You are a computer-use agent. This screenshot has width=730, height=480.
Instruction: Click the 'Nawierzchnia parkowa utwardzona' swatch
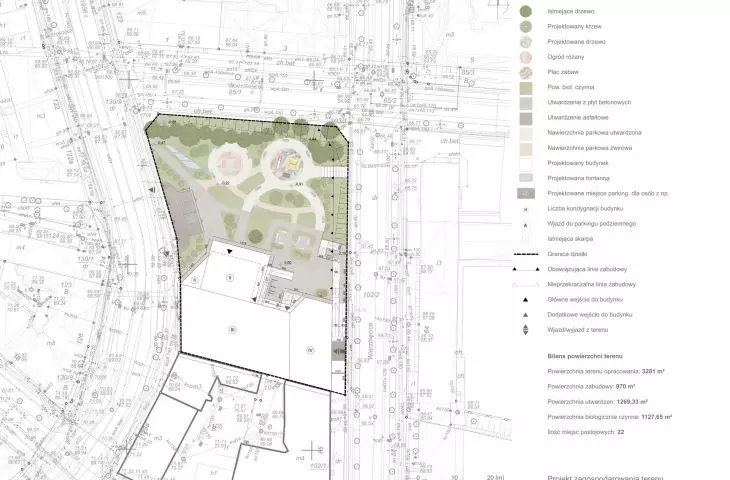click(526, 134)
